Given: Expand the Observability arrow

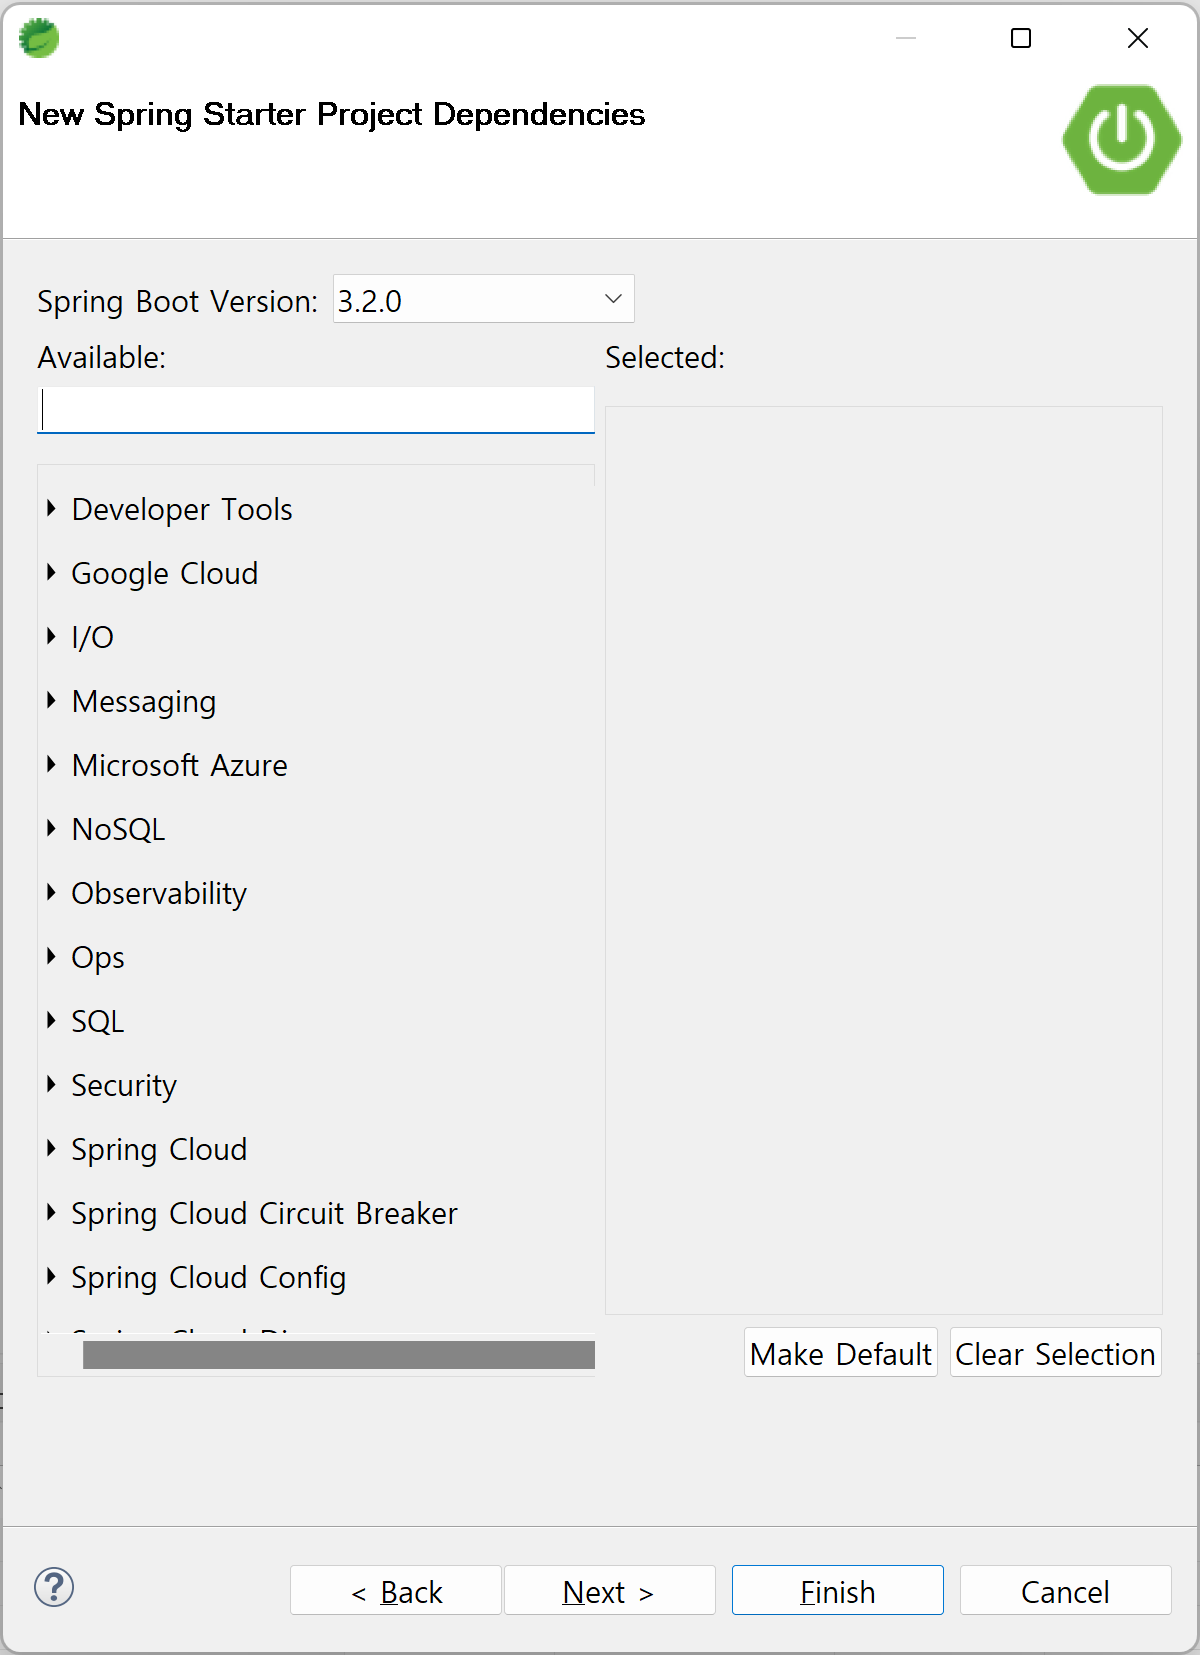Looking at the screenshot, I should click(51, 893).
